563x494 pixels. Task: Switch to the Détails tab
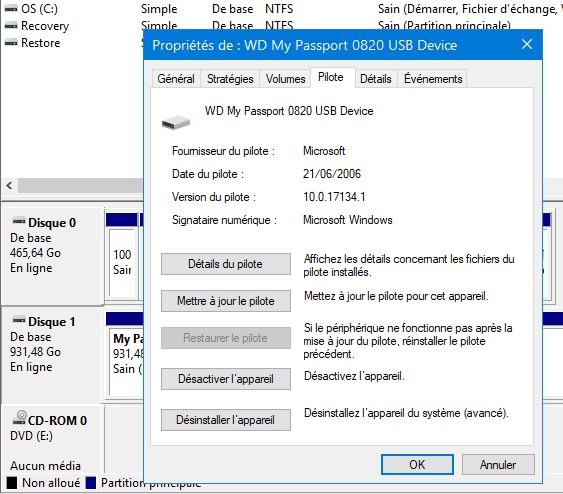click(x=376, y=79)
